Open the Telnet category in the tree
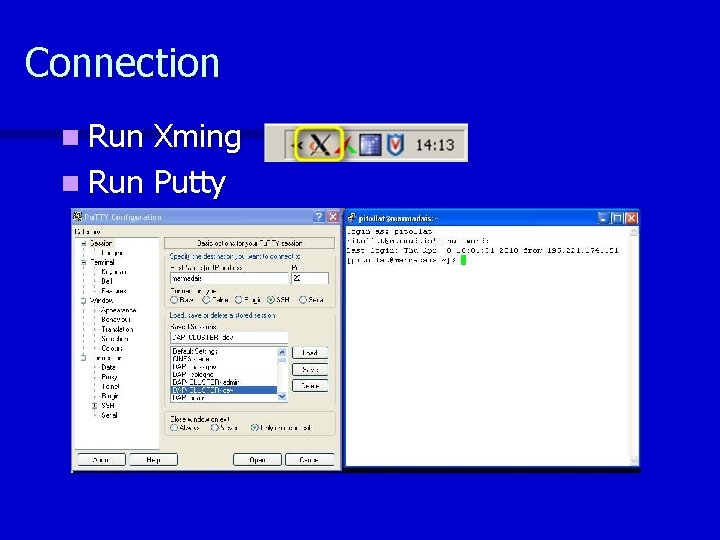 tap(110, 387)
